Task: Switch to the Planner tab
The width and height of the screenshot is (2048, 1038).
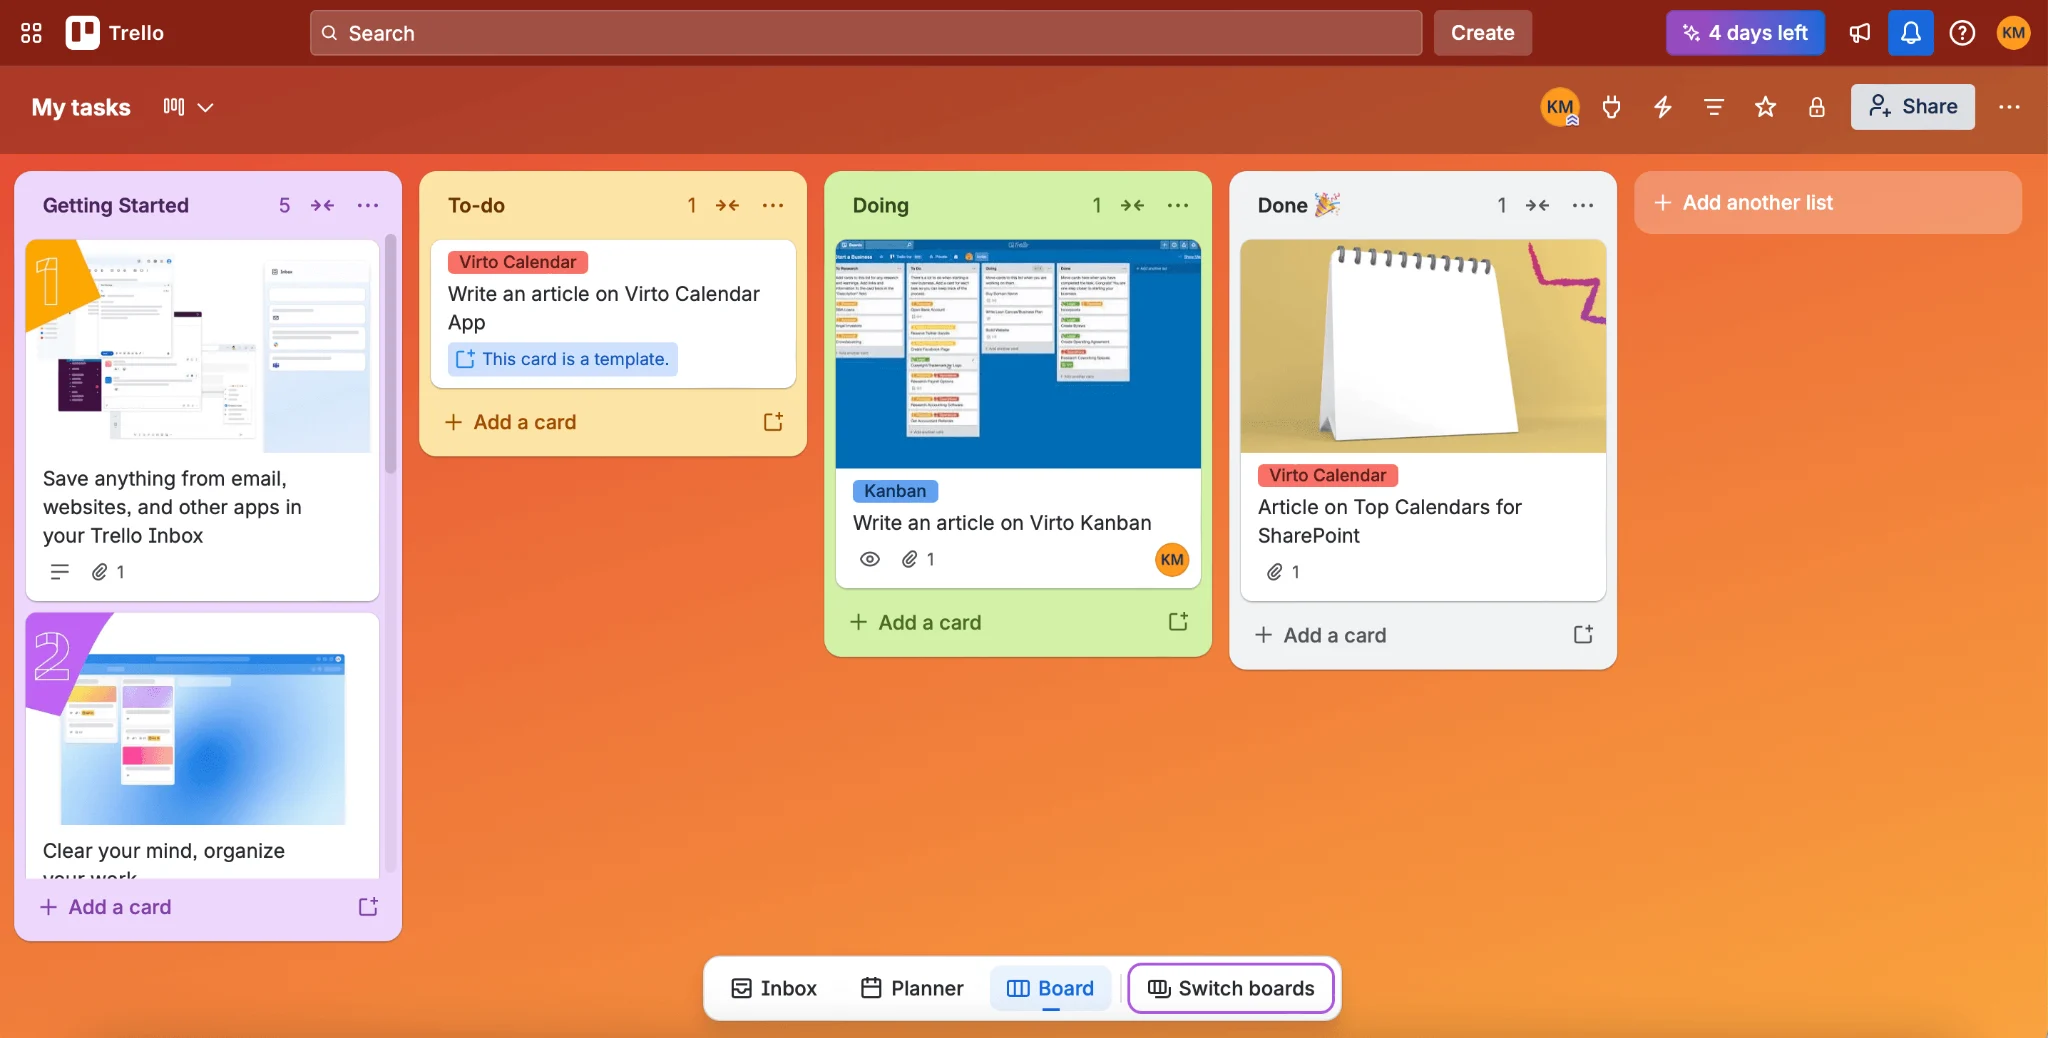Action: coord(912,988)
